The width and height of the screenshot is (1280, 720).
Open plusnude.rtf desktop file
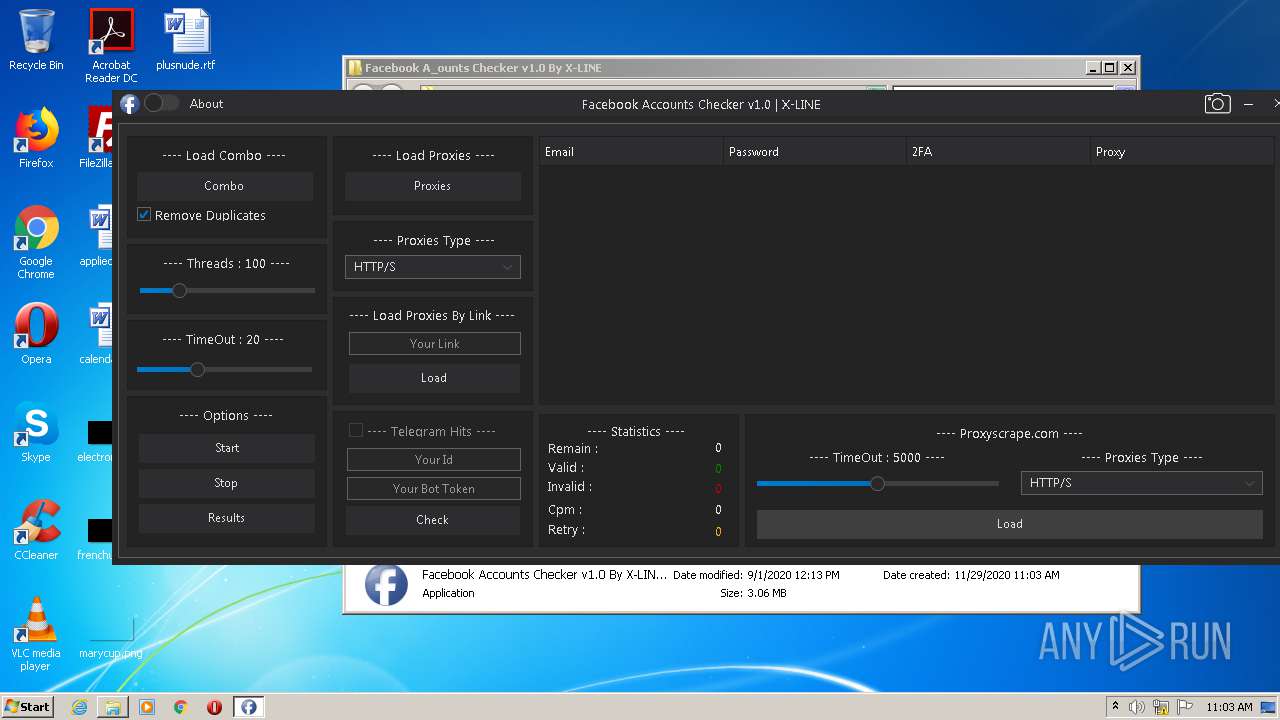click(186, 40)
